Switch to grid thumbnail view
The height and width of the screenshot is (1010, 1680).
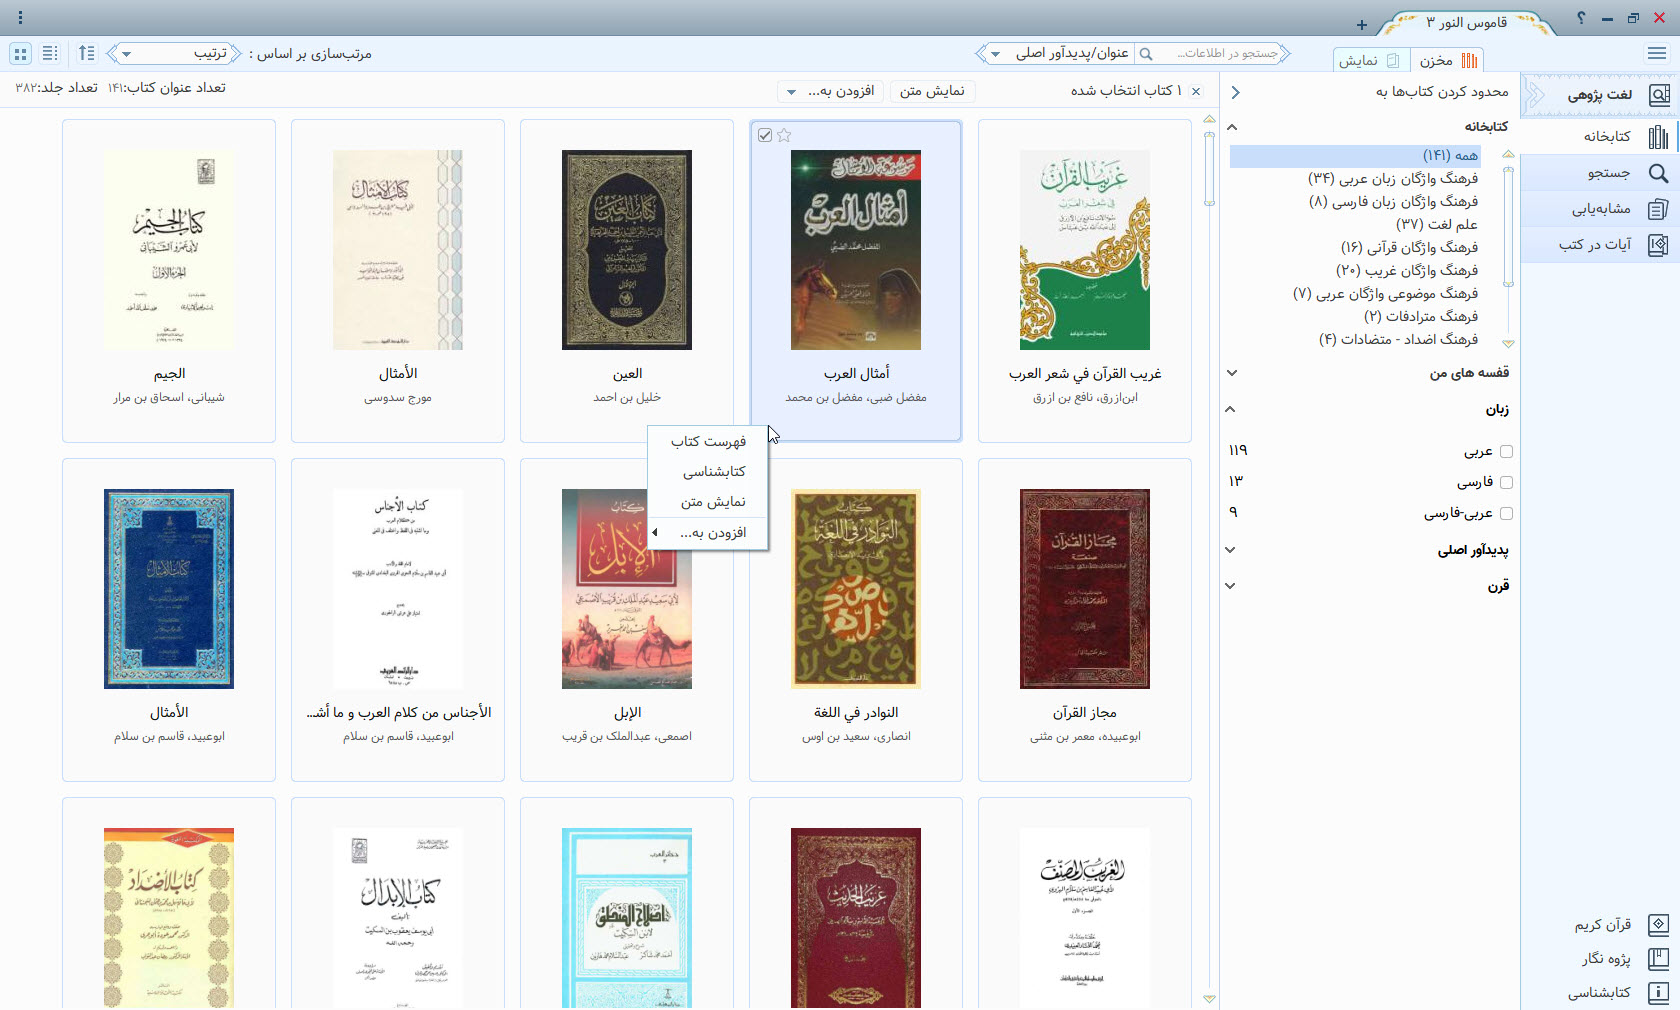(x=21, y=53)
